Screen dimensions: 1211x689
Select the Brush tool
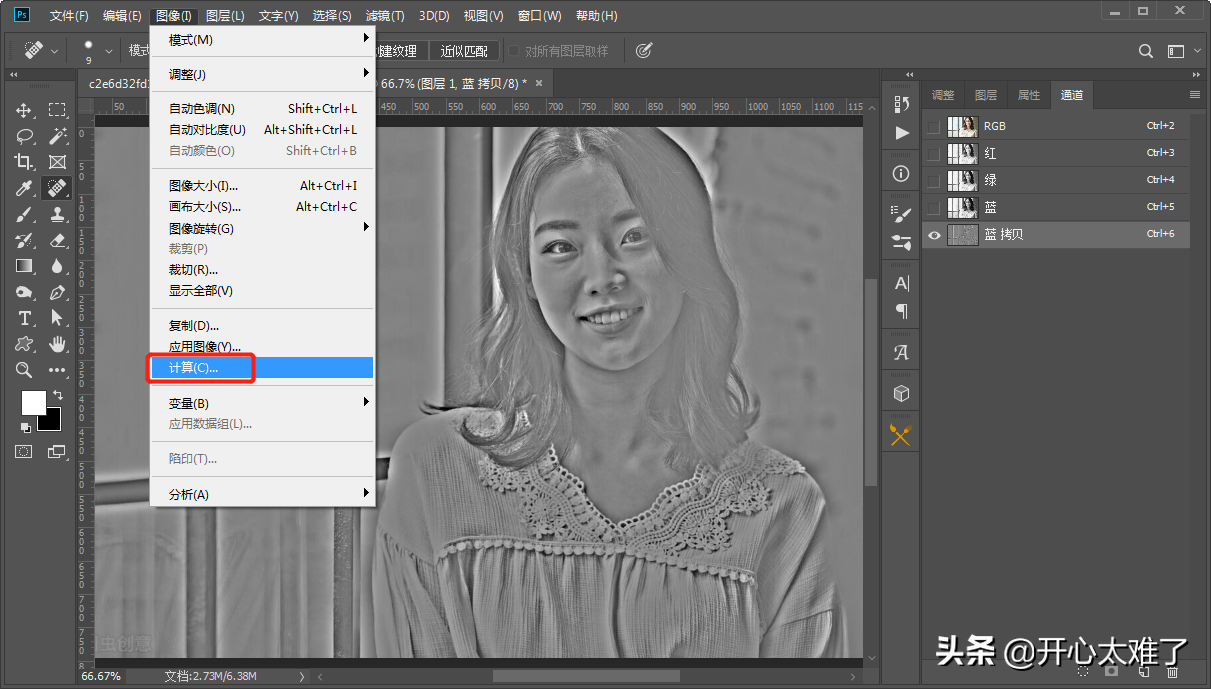pyautogui.click(x=24, y=214)
